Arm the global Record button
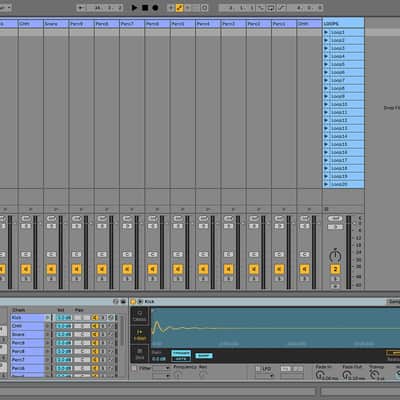 pos(155,7)
